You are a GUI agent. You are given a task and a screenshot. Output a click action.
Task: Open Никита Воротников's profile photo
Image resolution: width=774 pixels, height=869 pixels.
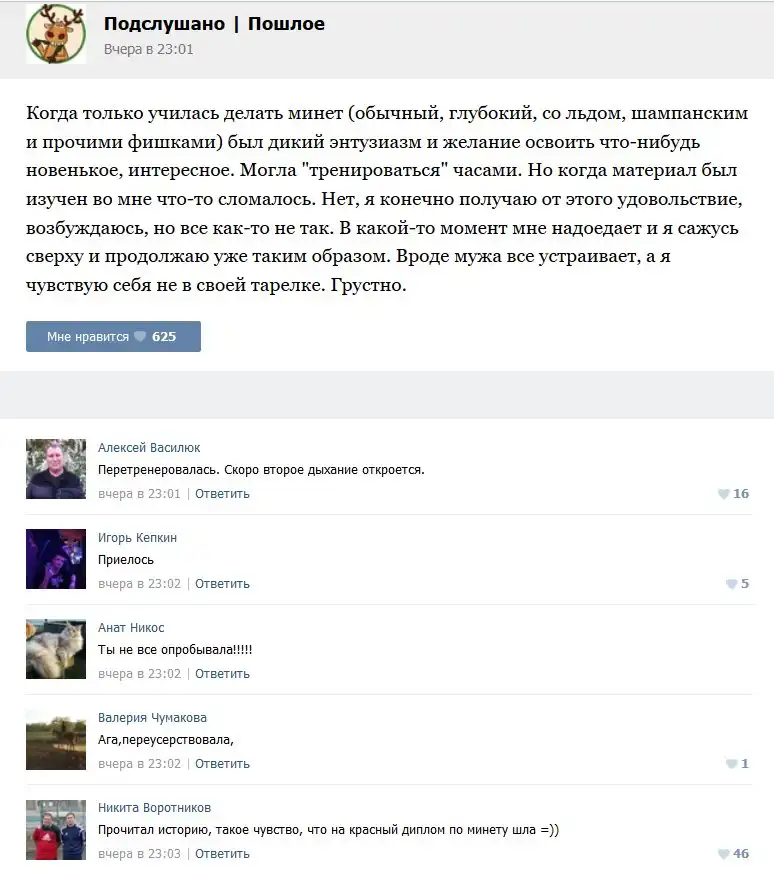pyautogui.click(x=56, y=830)
